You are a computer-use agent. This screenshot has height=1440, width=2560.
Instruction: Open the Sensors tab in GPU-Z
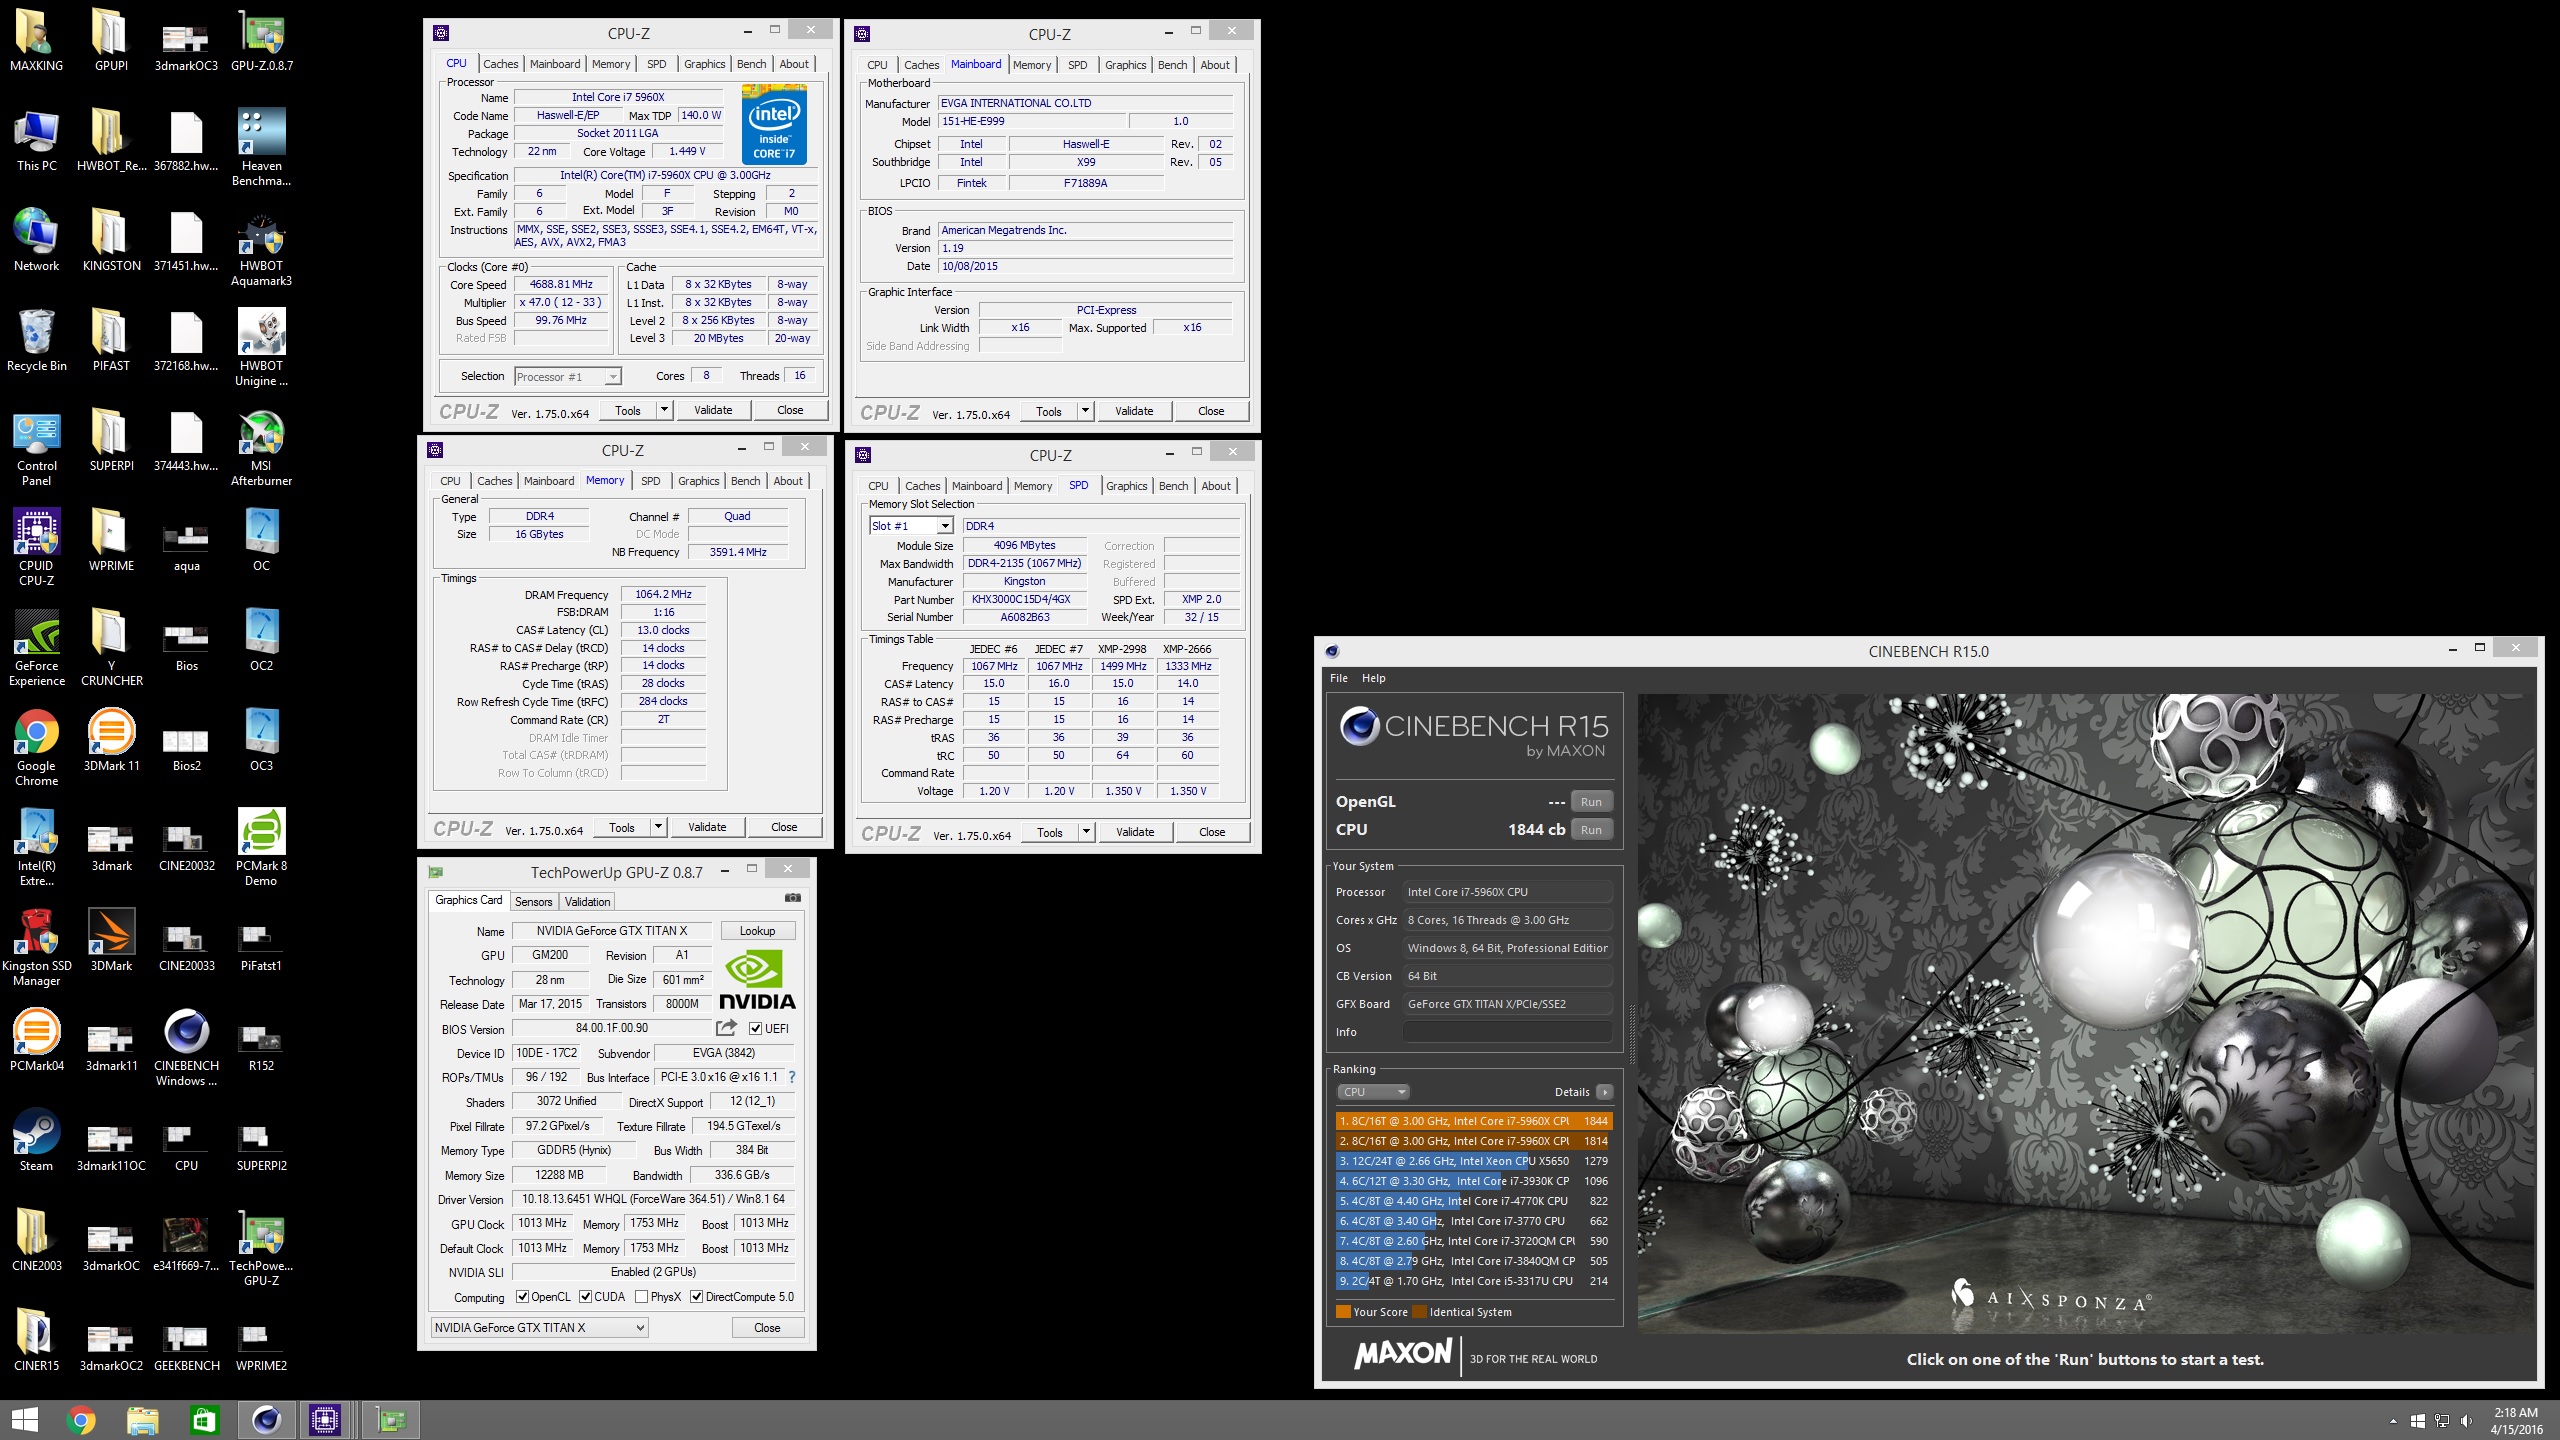click(533, 901)
